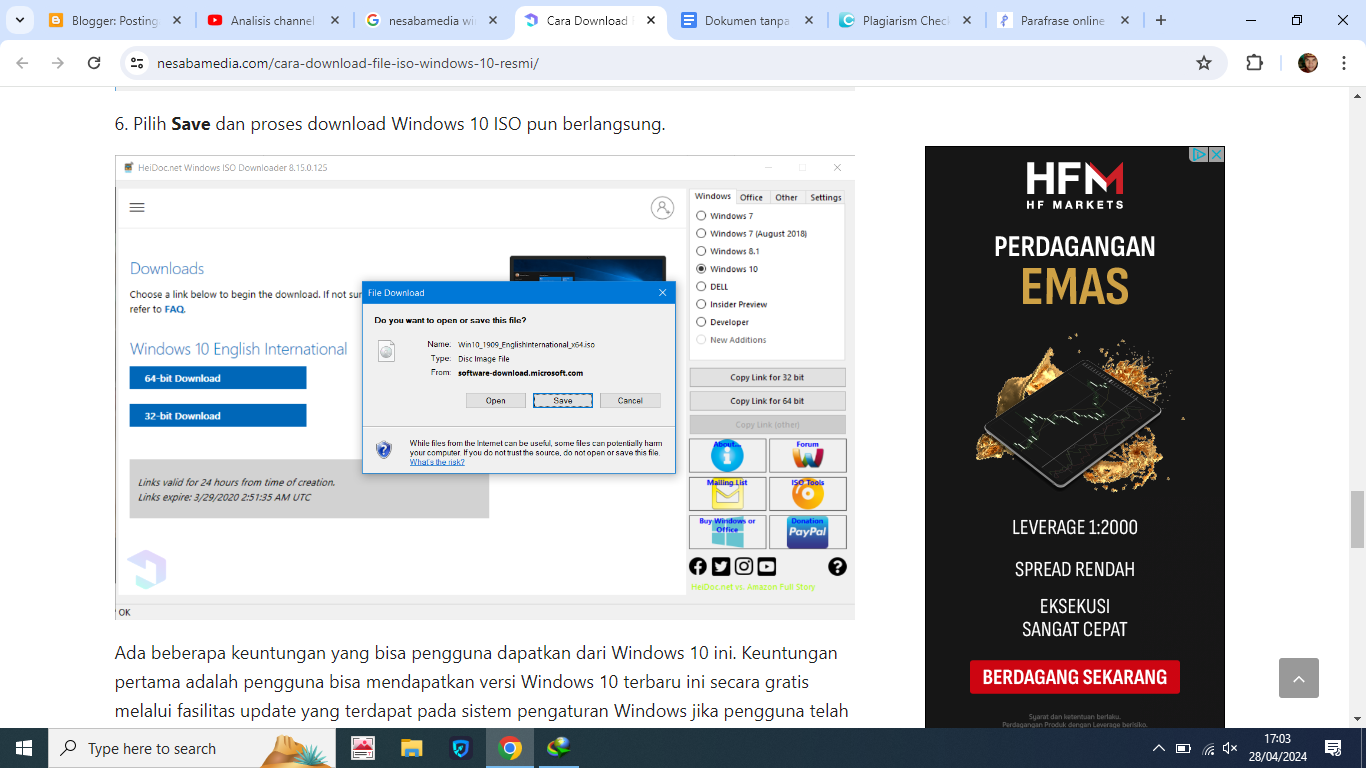
Task: Select the DELL radio option
Action: [701, 286]
